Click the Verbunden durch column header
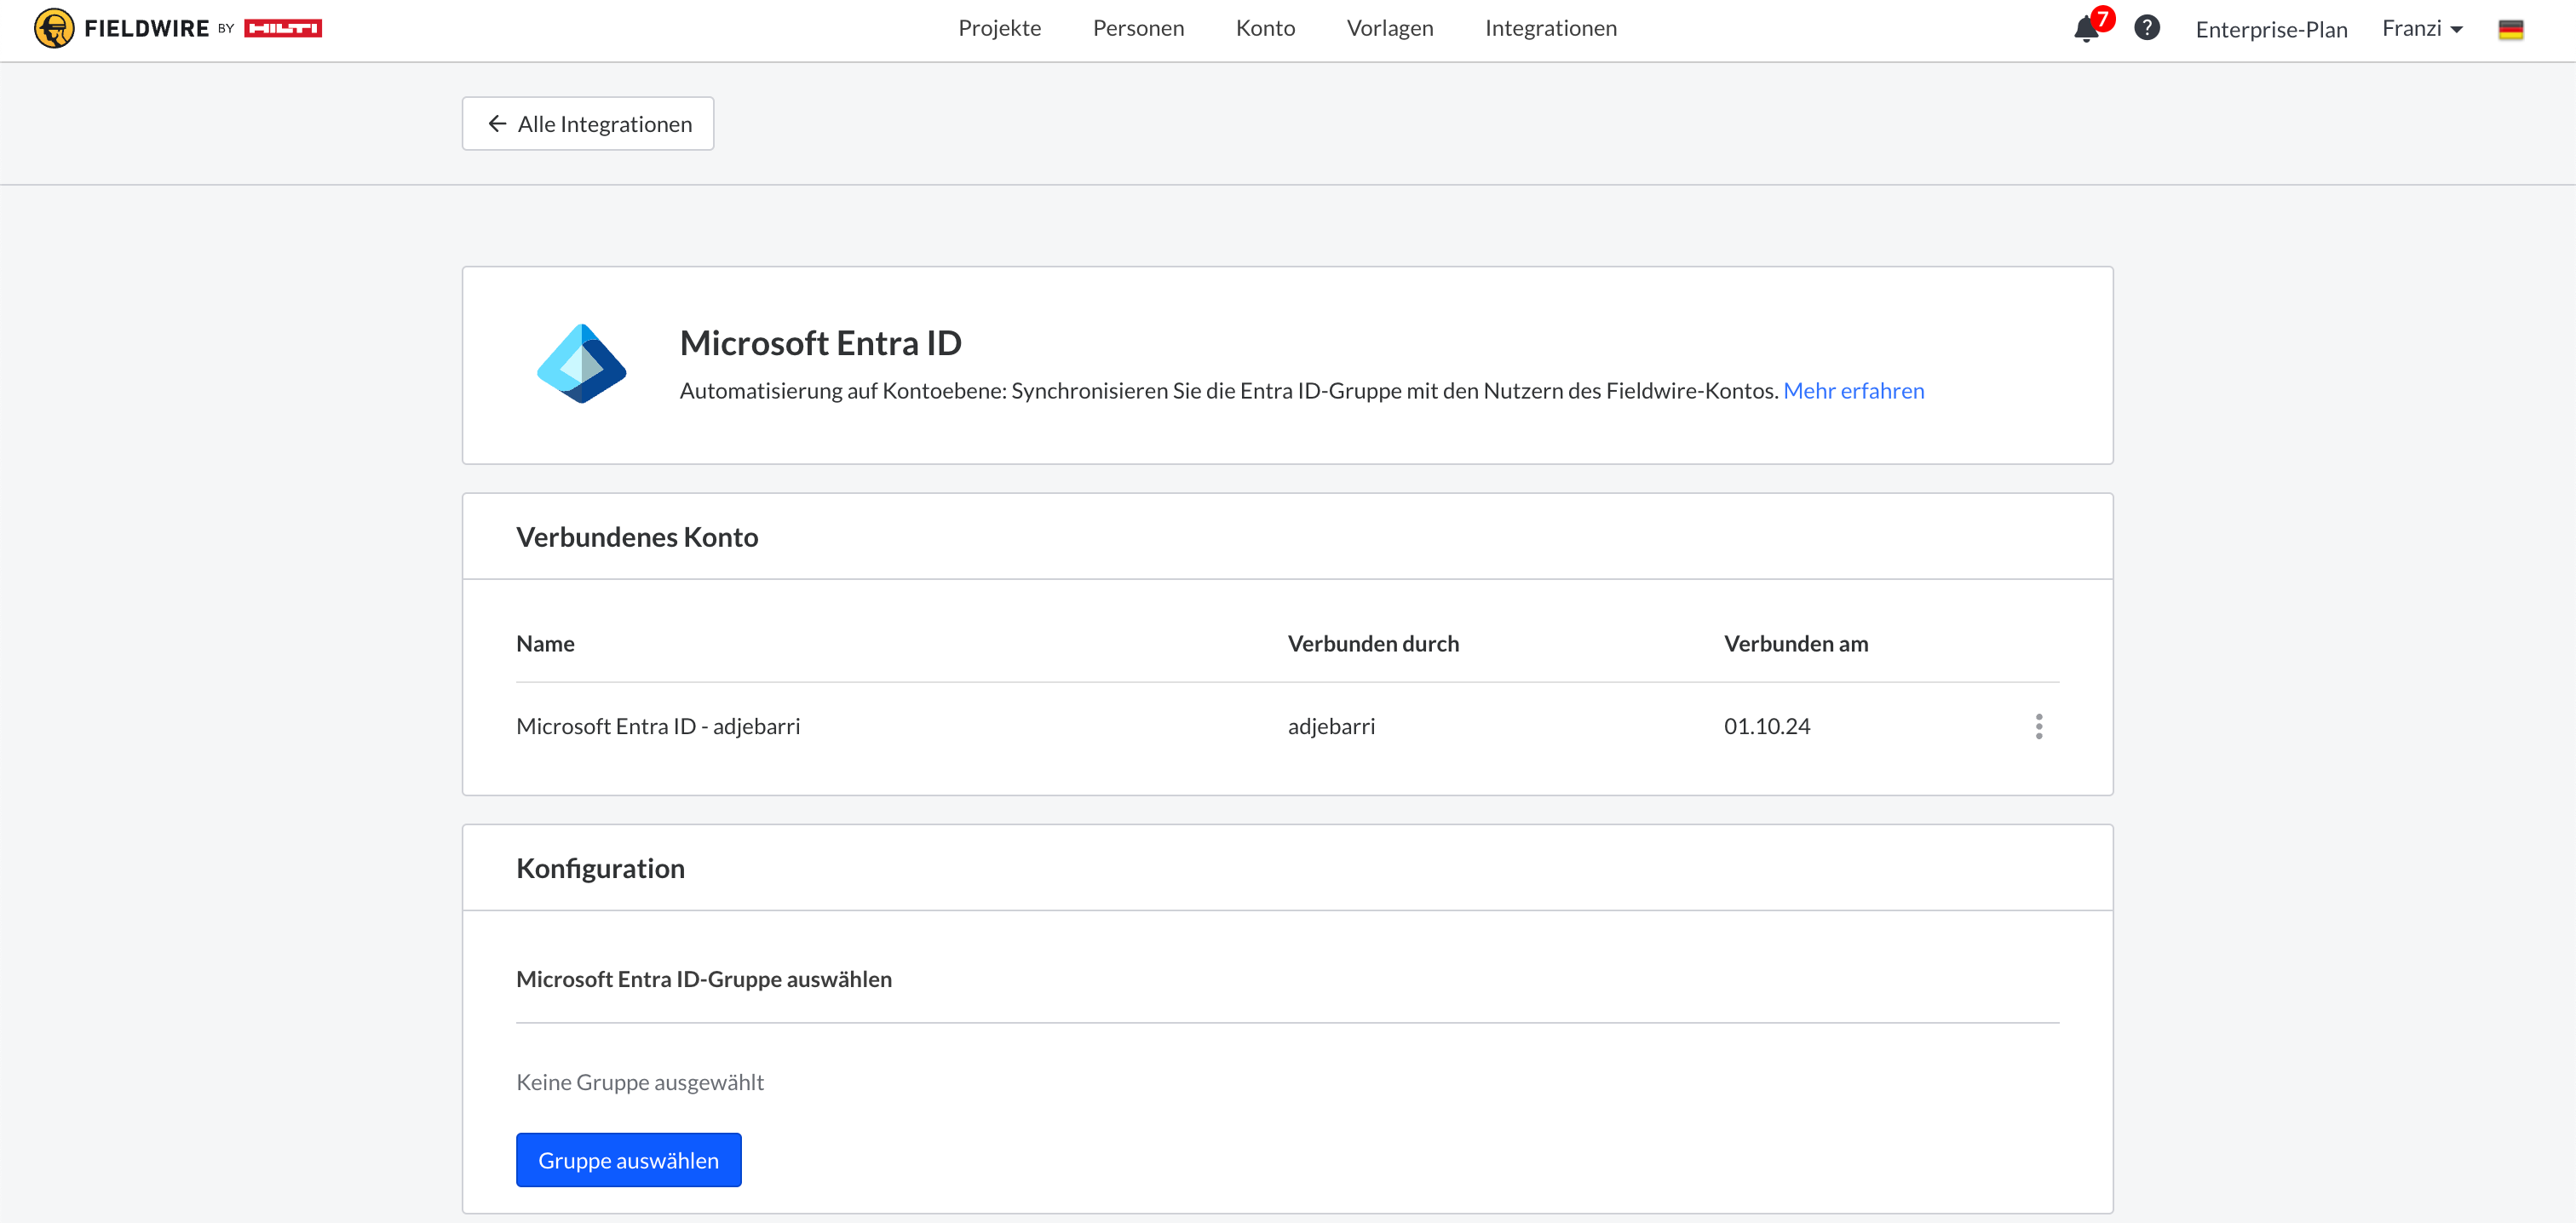The width and height of the screenshot is (2576, 1223). [1373, 644]
